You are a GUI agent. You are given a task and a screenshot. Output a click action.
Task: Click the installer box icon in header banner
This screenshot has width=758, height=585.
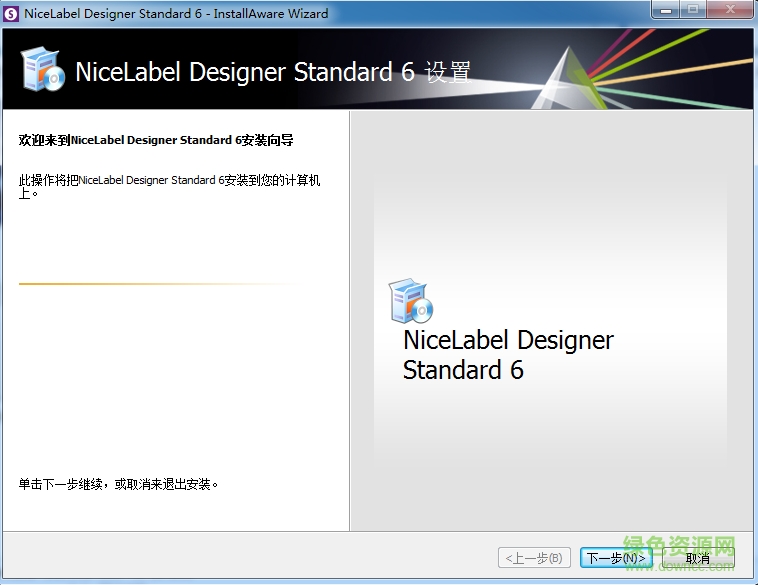[42, 69]
